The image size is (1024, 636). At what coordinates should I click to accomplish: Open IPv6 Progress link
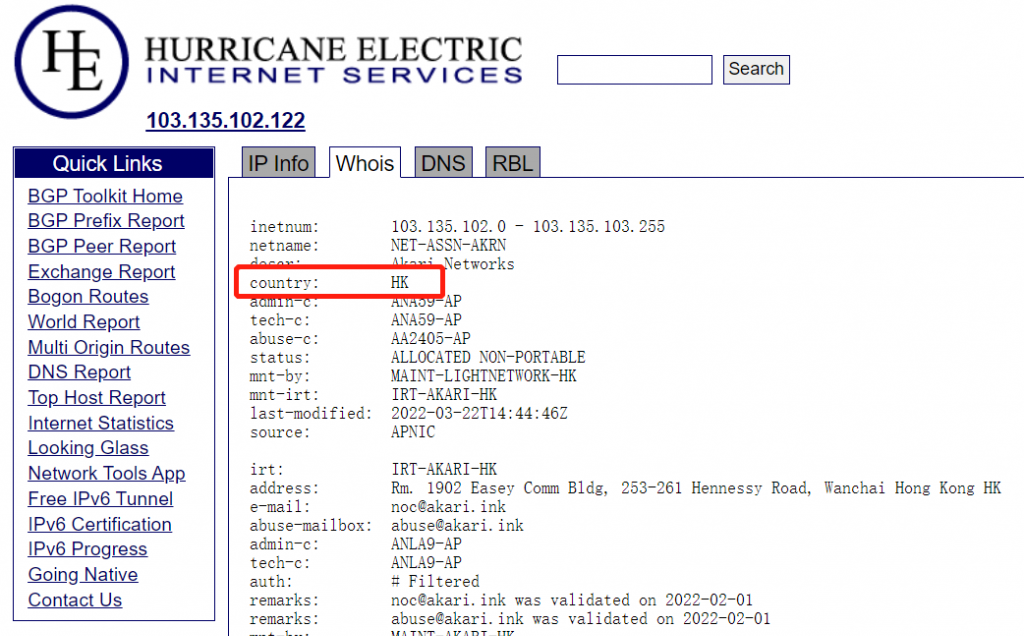pyautogui.click(x=88, y=549)
